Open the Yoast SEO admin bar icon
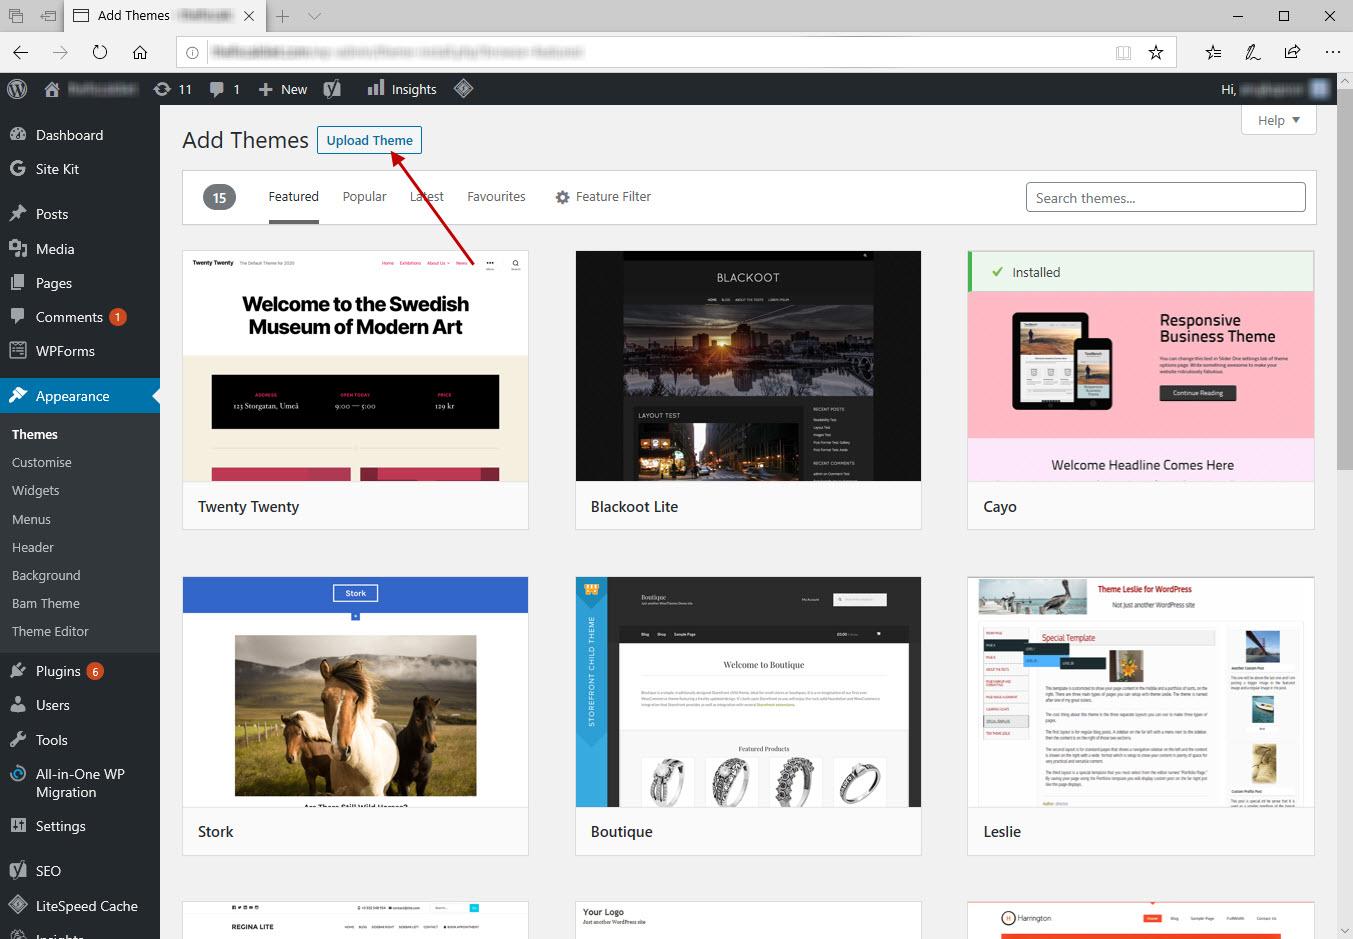 pos(332,89)
